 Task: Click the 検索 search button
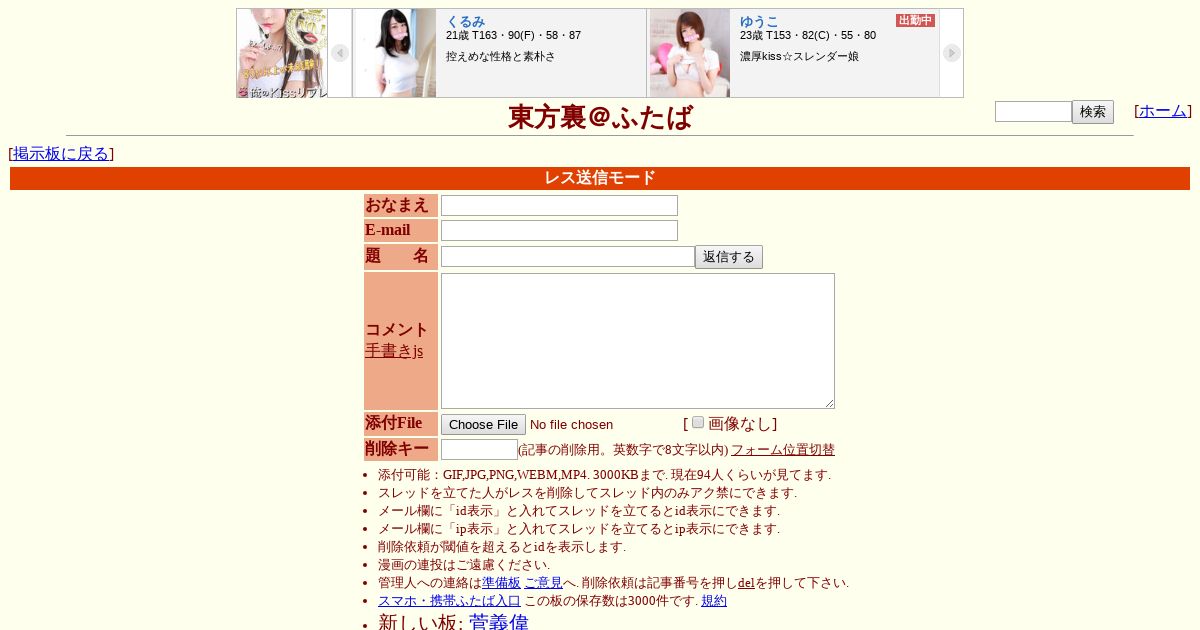pos(1093,112)
